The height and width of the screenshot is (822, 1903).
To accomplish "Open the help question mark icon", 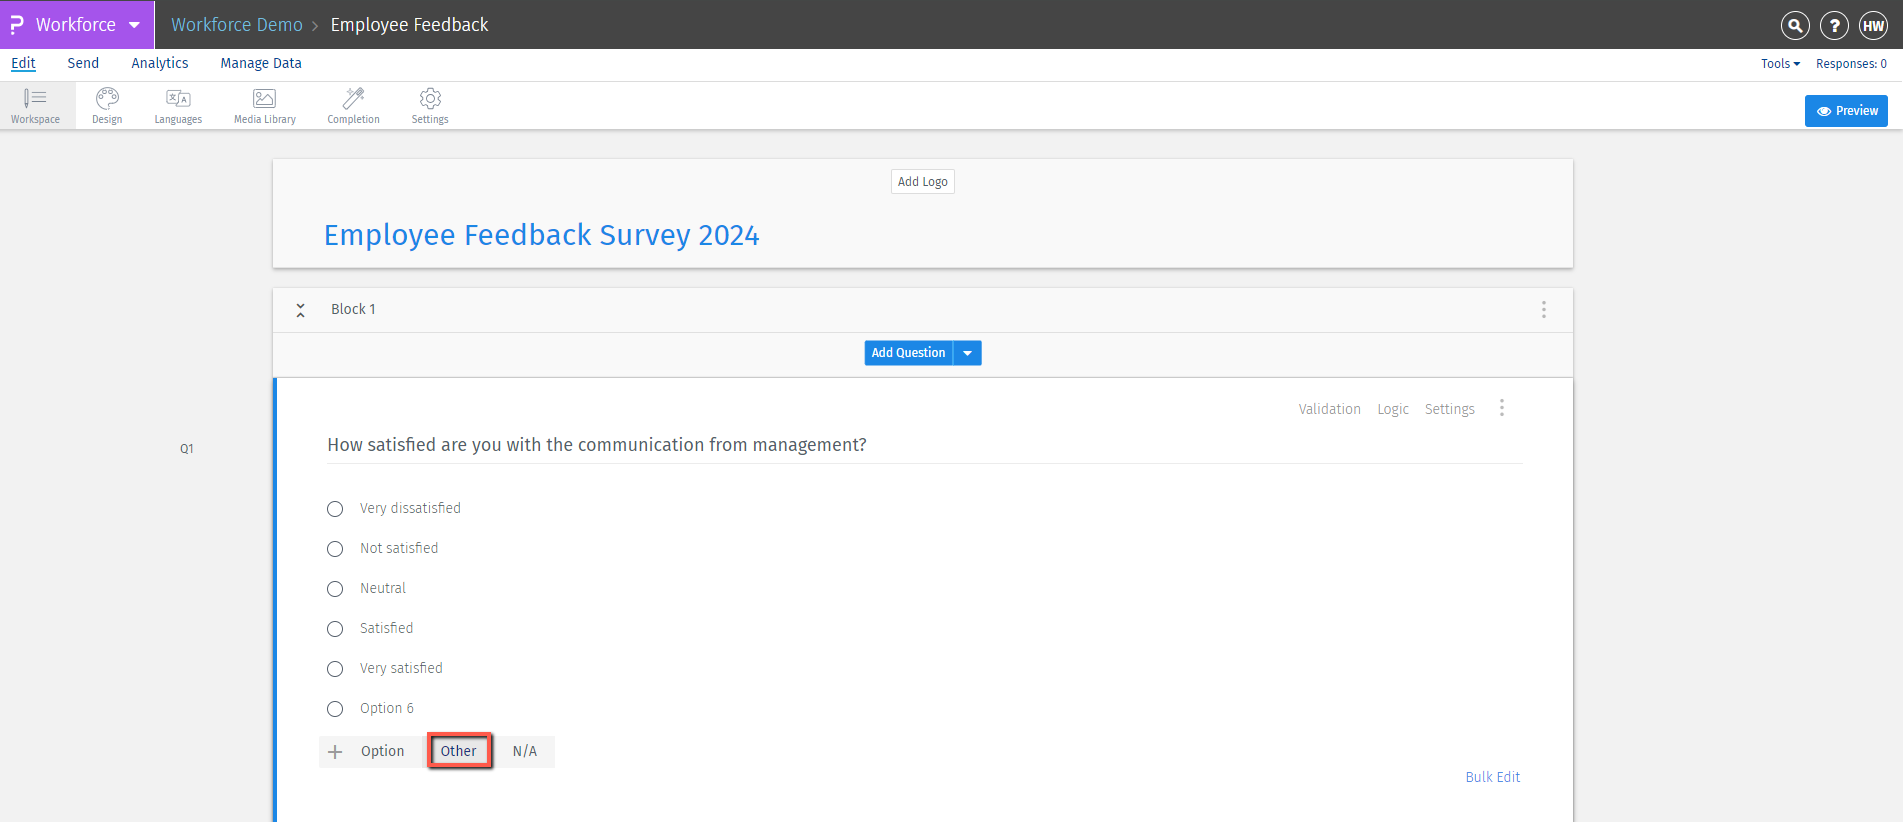I will (x=1834, y=26).
